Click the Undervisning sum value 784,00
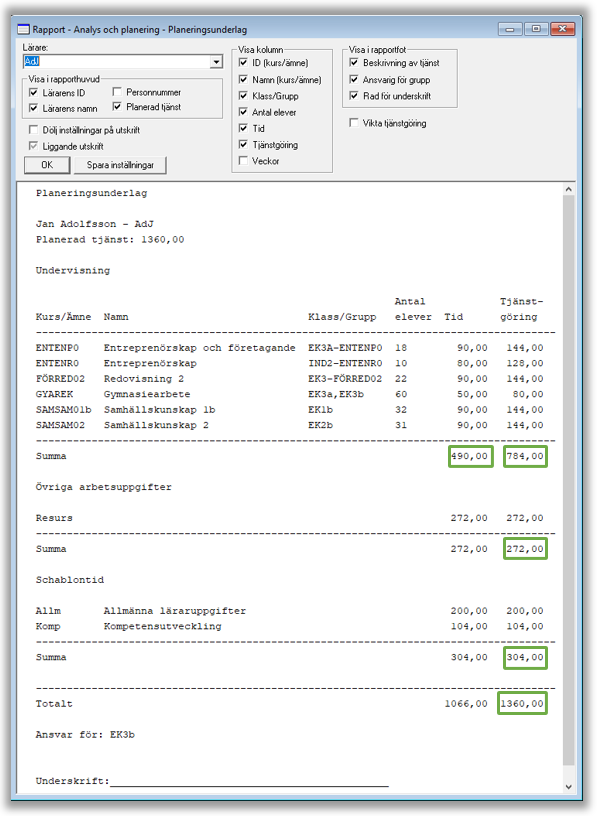The image size is (597, 816). click(x=525, y=456)
